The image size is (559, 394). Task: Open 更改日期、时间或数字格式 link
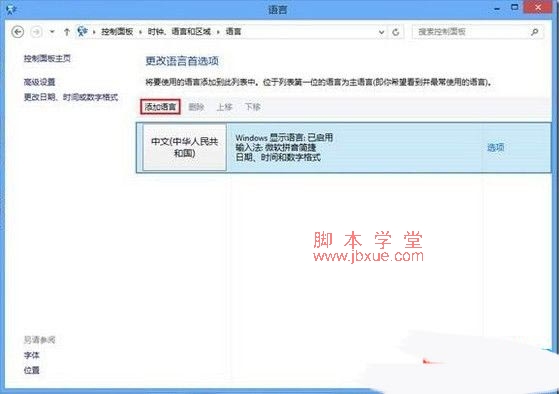coord(71,97)
